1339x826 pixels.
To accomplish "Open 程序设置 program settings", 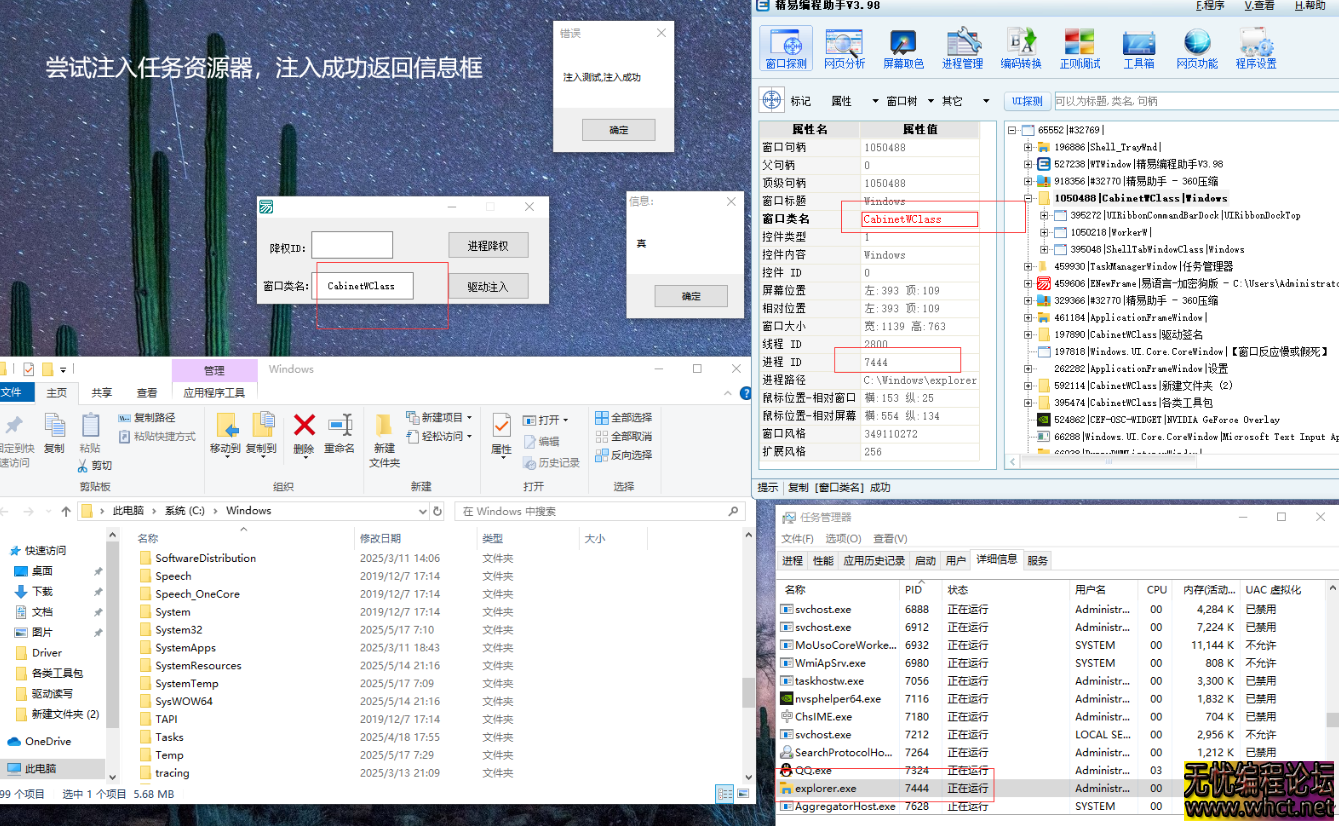I will point(1255,47).
